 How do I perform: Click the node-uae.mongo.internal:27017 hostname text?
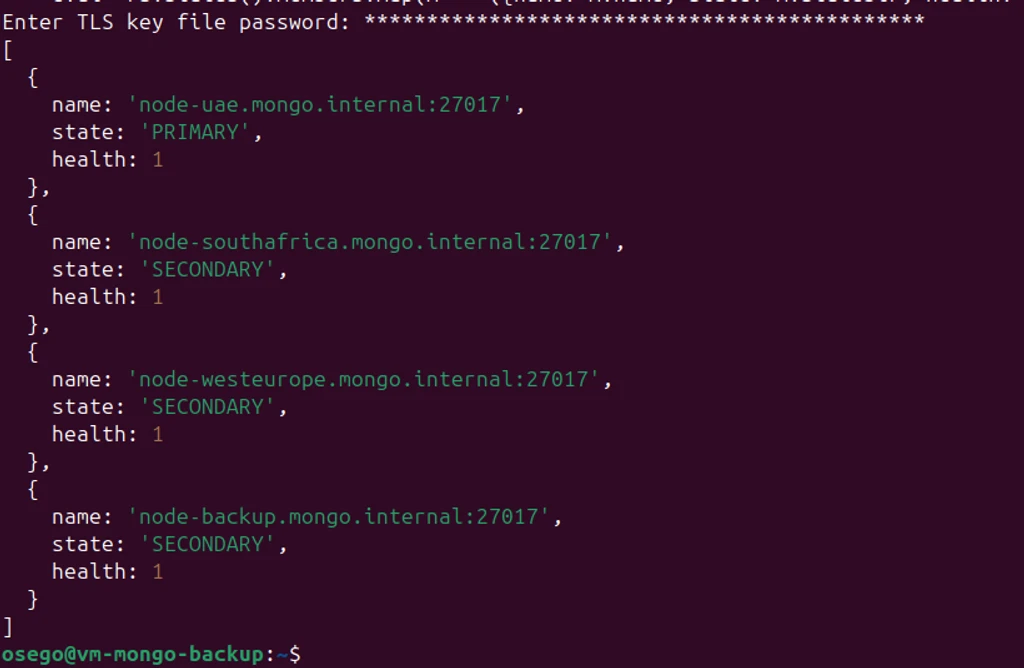[x=319, y=104]
